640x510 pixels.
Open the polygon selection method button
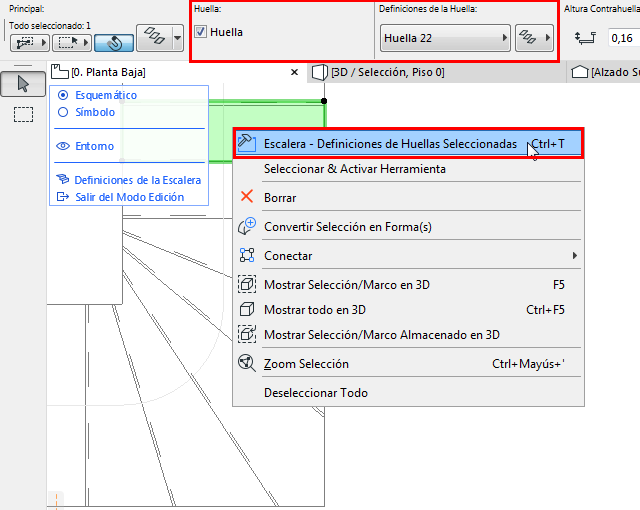(30, 43)
